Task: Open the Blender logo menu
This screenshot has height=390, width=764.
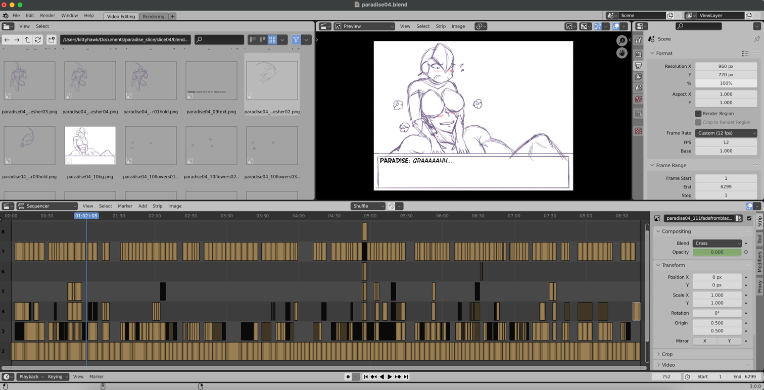Action: (x=5, y=16)
